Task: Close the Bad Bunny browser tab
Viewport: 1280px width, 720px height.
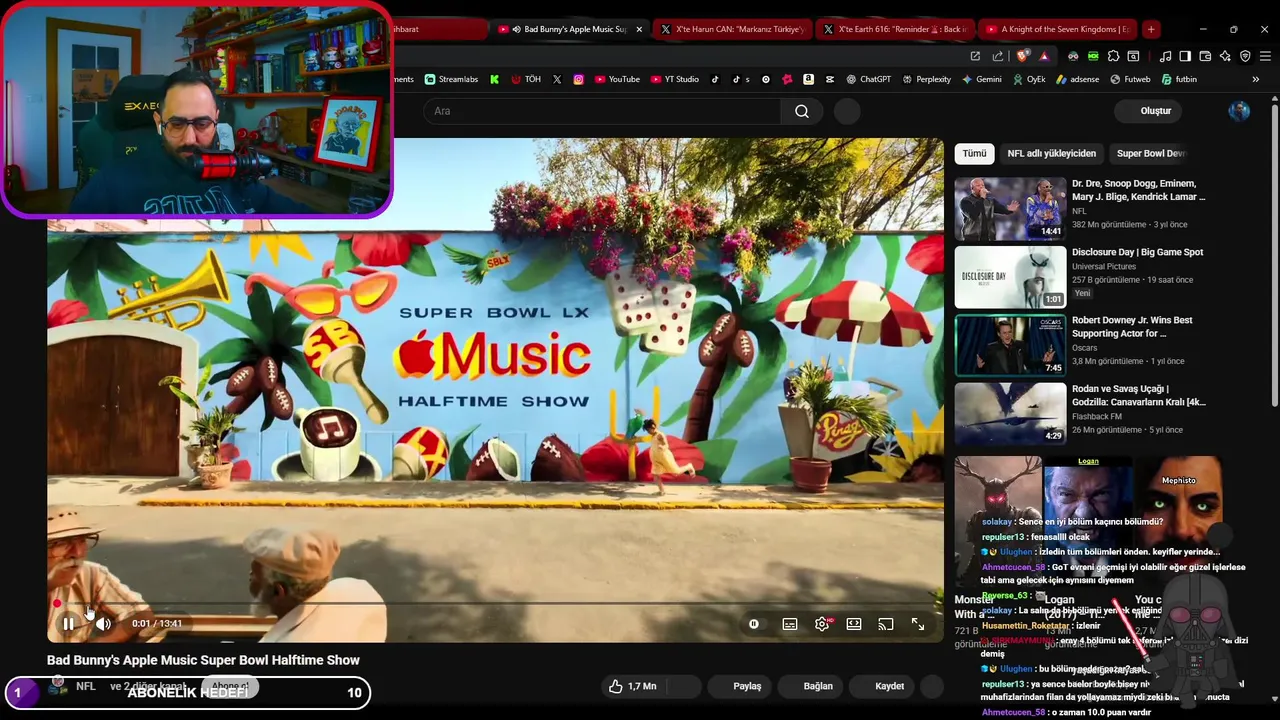Action: pyautogui.click(x=639, y=29)
